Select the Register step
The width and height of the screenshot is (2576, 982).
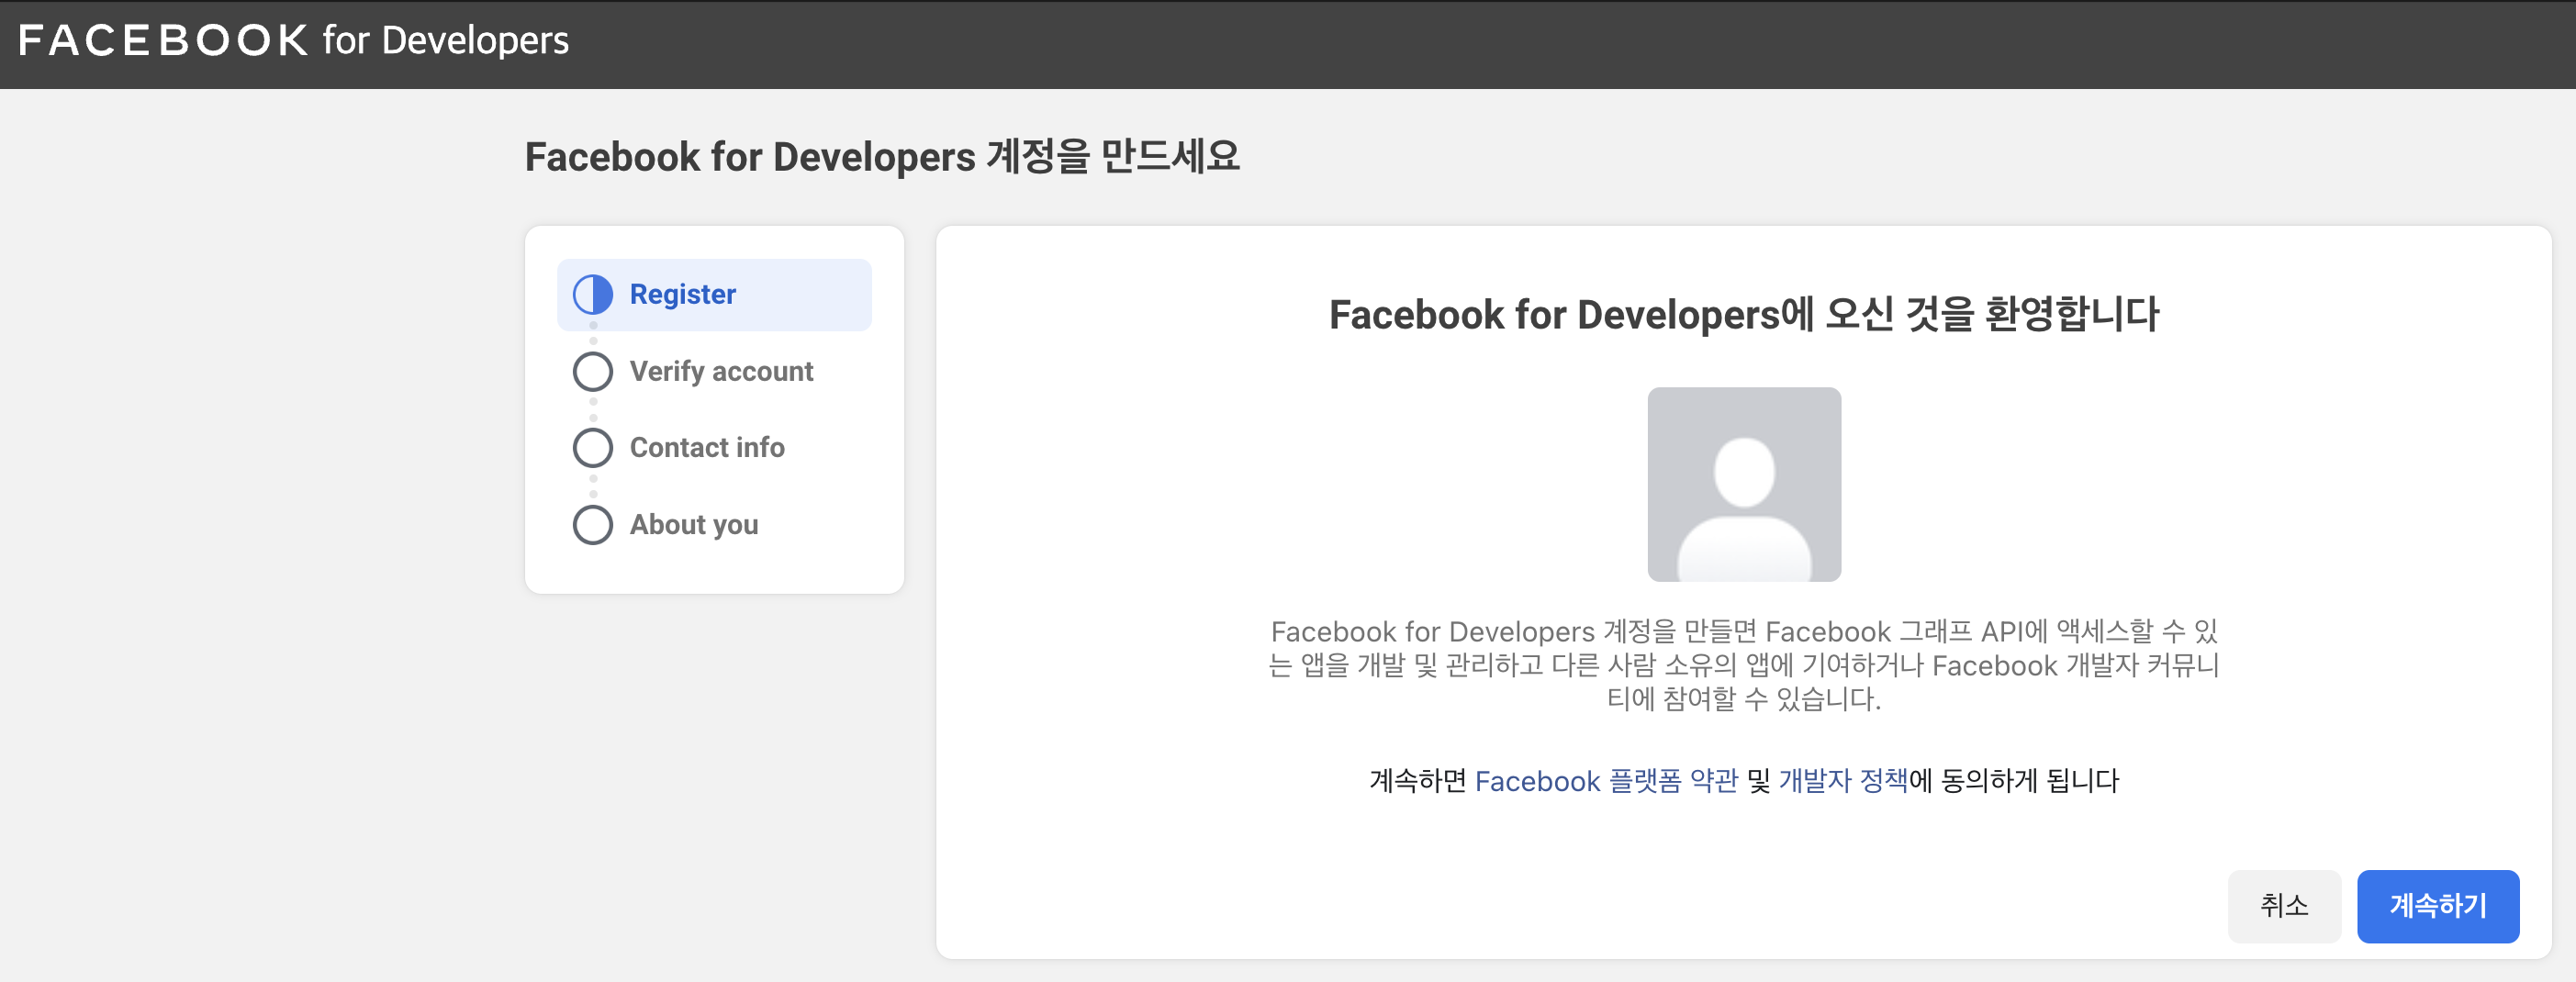click(714, 295)
